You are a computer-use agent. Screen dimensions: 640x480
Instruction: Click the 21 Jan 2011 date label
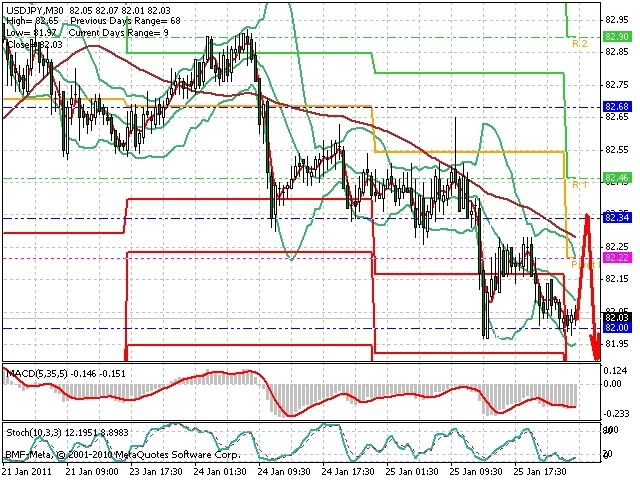click(27, 472)
